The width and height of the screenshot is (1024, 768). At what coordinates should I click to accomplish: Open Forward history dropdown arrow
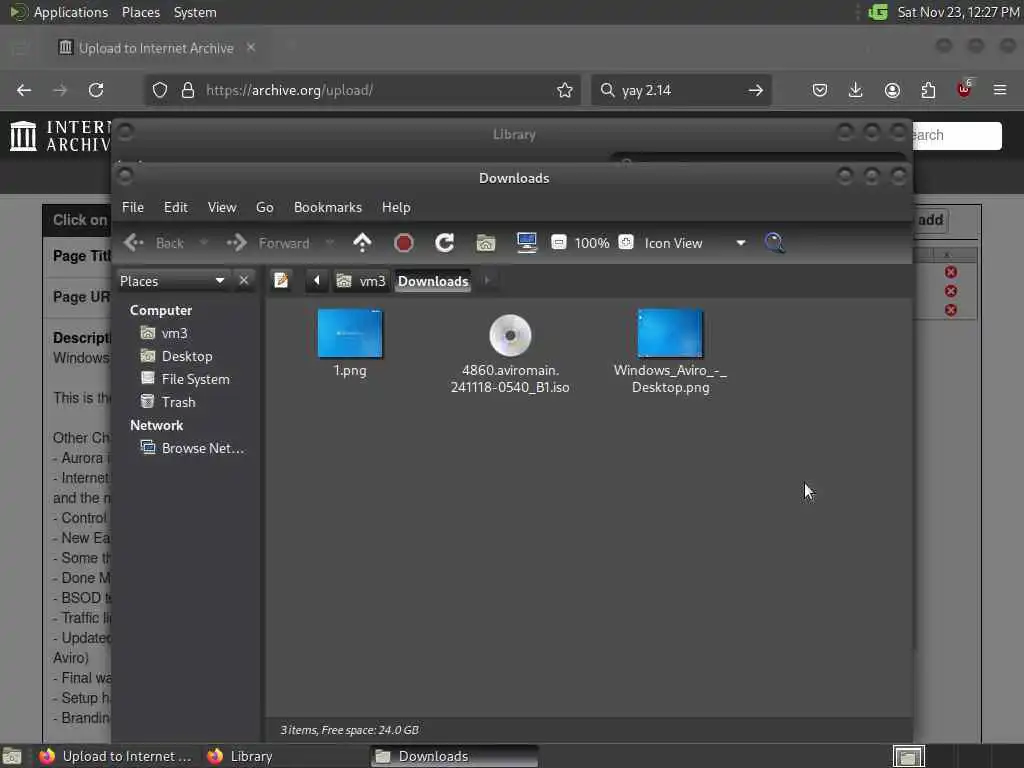click(330, 243)
